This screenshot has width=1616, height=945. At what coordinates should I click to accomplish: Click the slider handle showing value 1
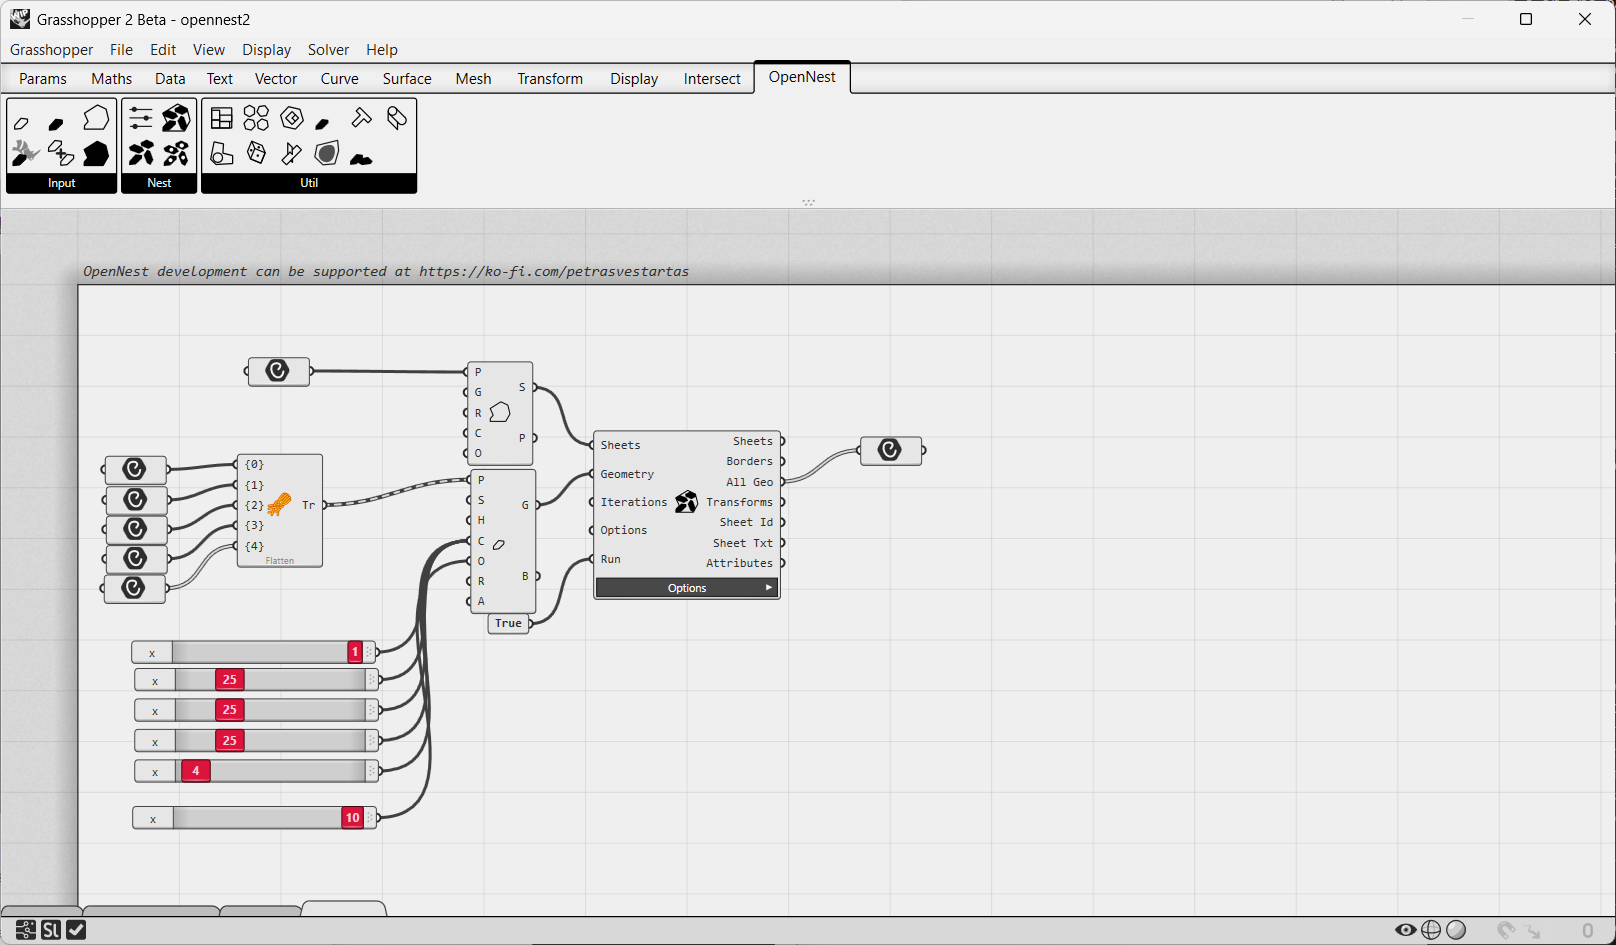(x=355, y=652)
